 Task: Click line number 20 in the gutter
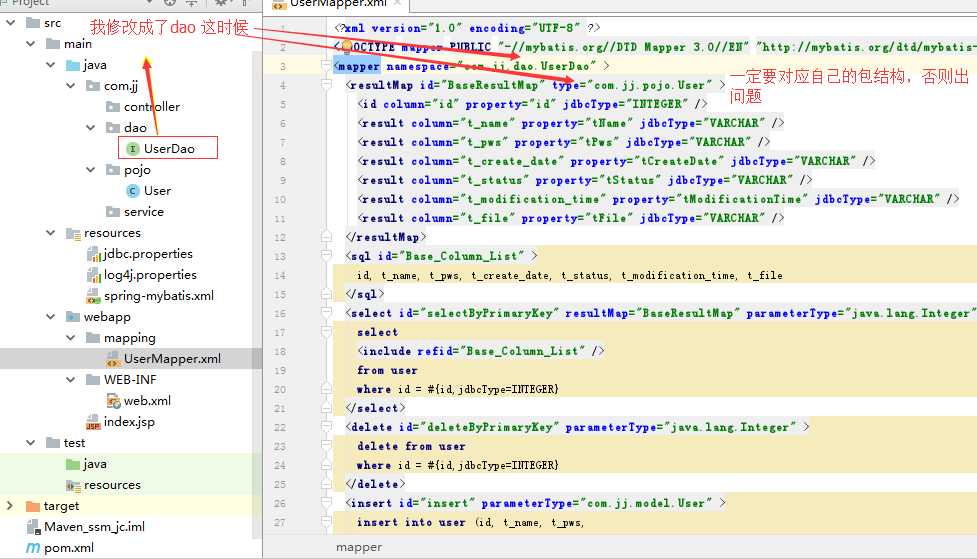point(280,389)
